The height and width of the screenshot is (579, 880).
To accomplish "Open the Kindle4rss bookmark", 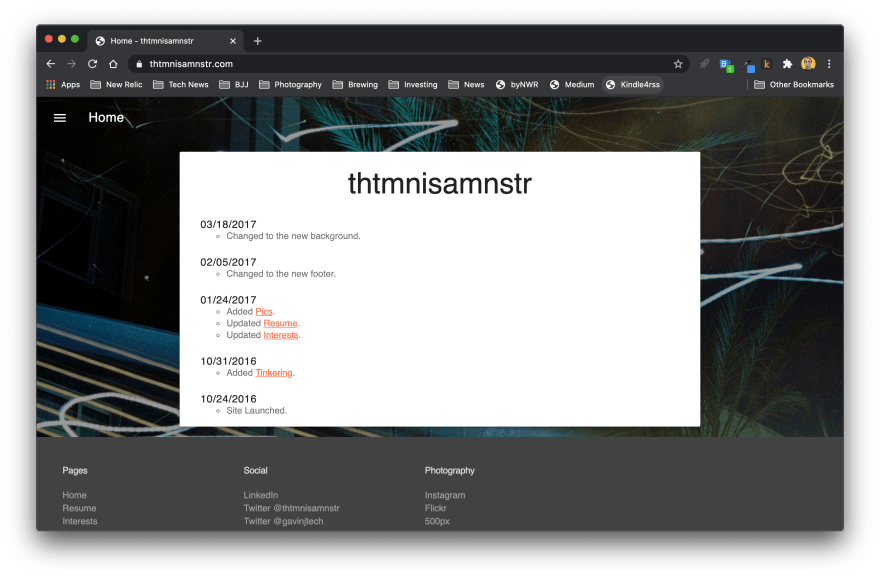I will click(x=633, y=85).
